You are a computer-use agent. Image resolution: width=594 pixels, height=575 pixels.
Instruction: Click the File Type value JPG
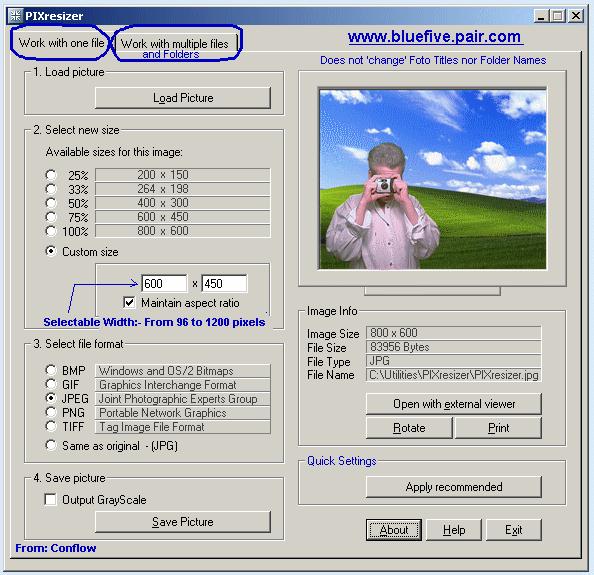pos(453,361)
